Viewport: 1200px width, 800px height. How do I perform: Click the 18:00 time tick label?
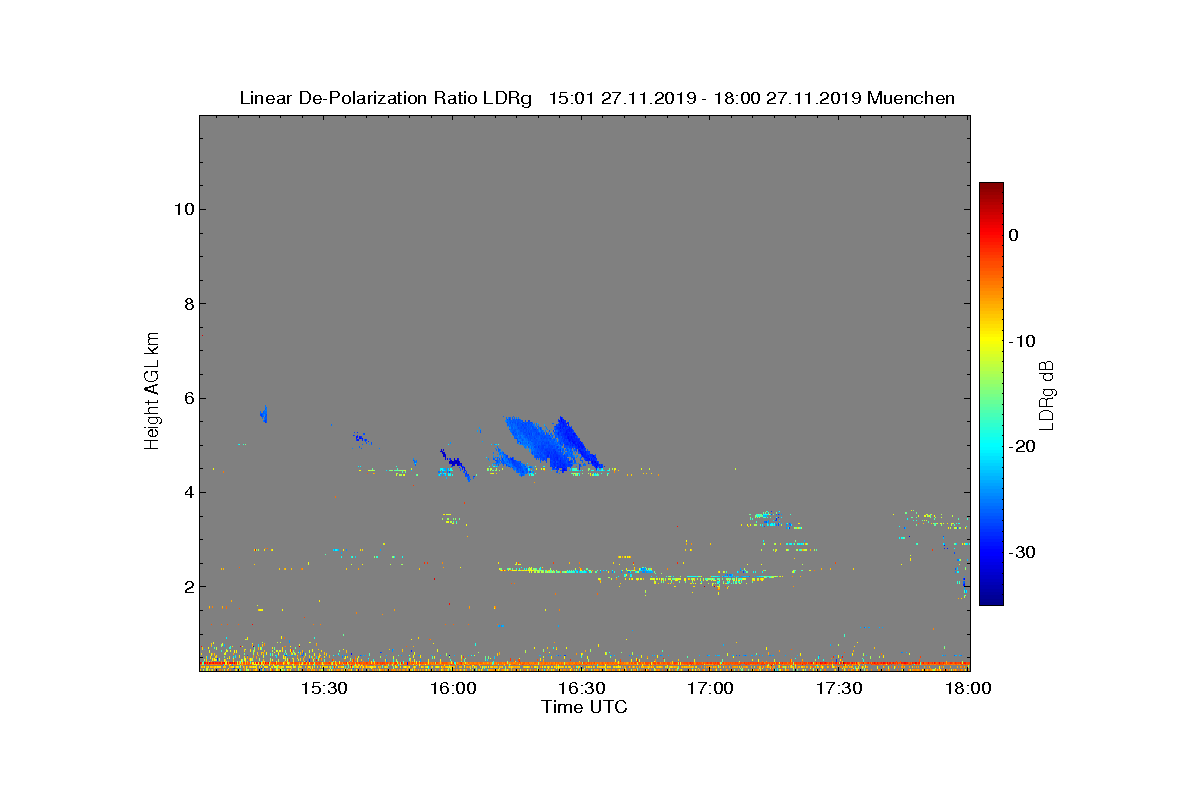coord(968,688)
